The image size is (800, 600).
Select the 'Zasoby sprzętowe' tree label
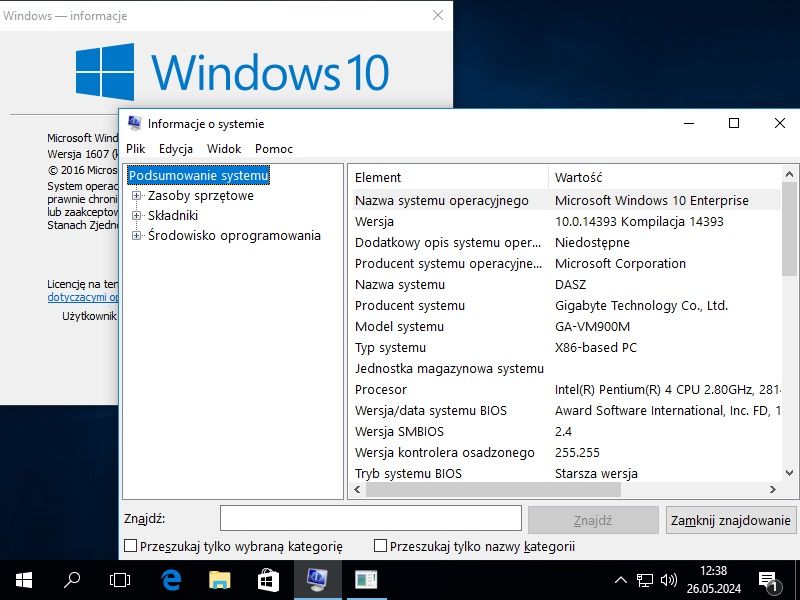[201, 195]
